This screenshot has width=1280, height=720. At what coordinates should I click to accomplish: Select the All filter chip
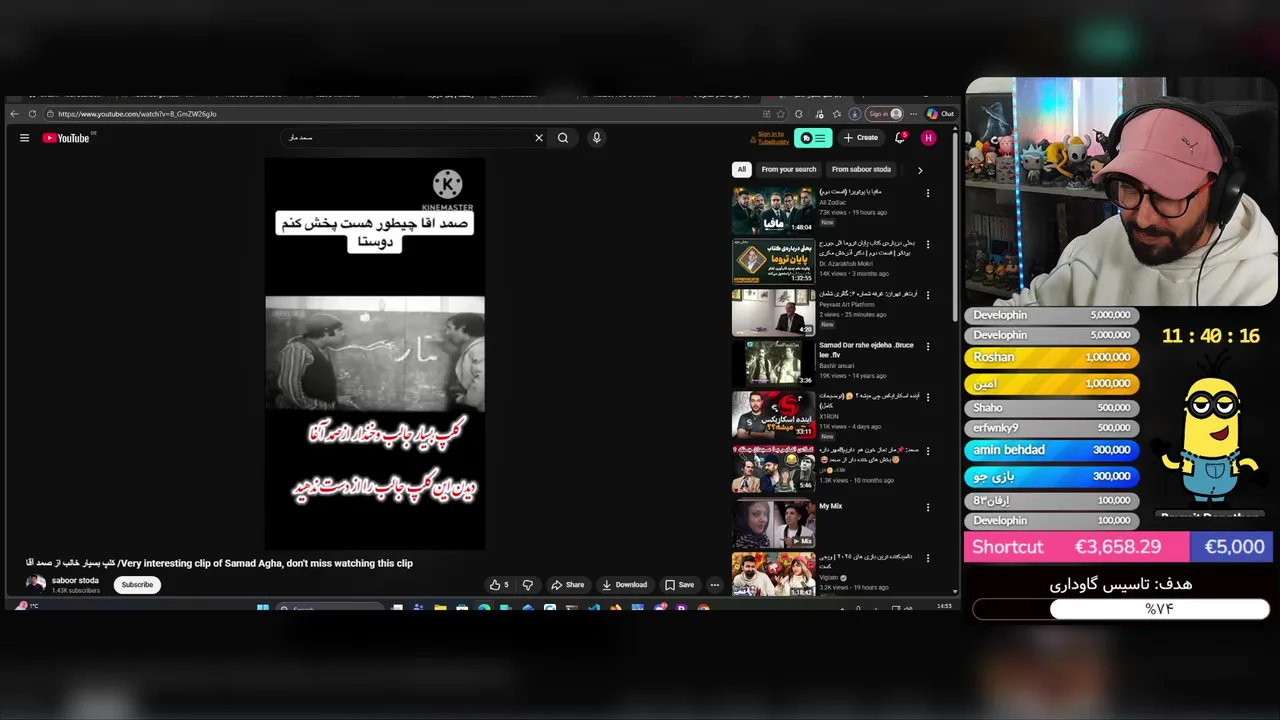coord(741,169)
